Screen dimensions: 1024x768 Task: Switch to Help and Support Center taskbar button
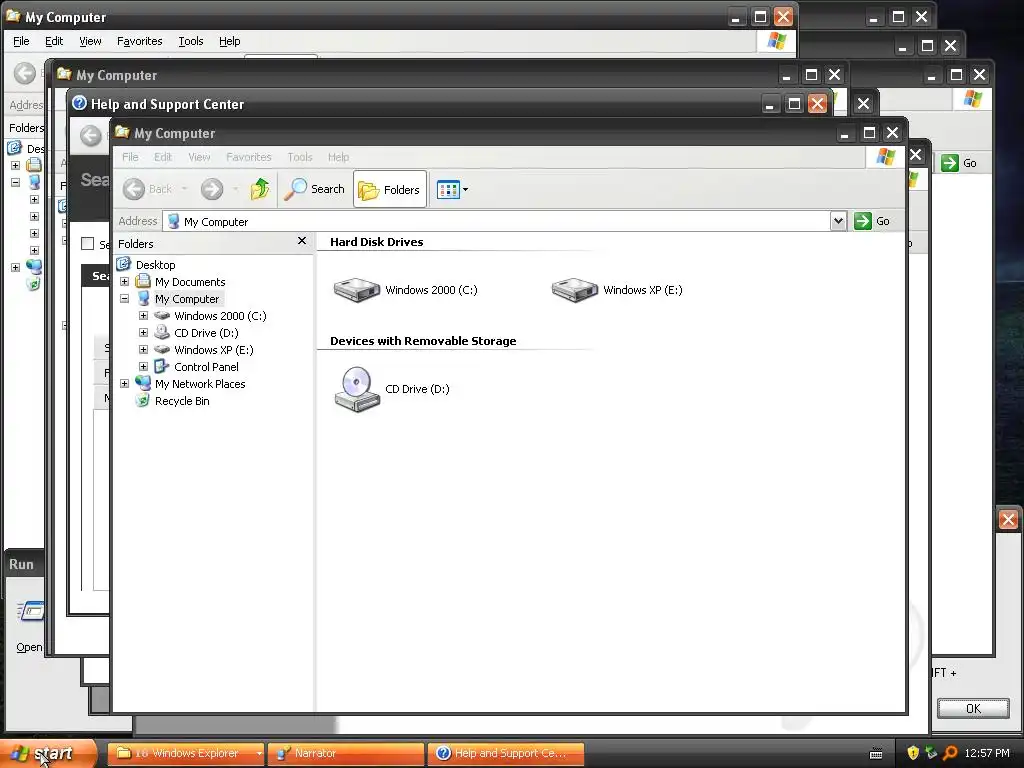pyautogui.click(x=505, y=753)
